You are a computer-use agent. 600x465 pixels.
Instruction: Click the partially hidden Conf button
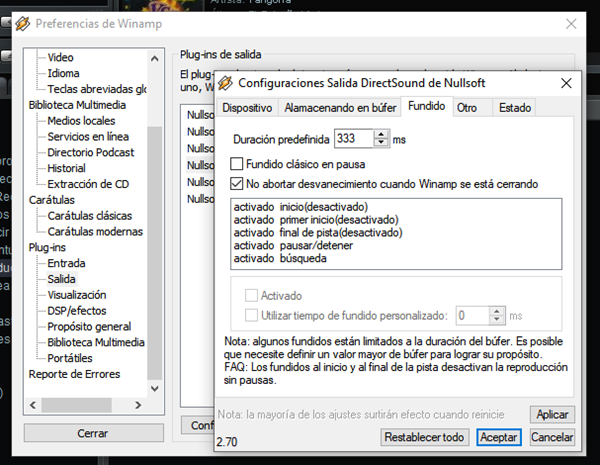(x=197, y=425)
